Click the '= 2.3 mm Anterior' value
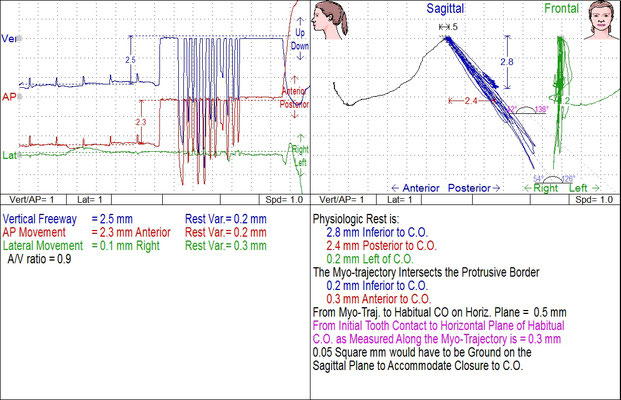The width and height of the screenshot is (621, 400). pos(131,232)
